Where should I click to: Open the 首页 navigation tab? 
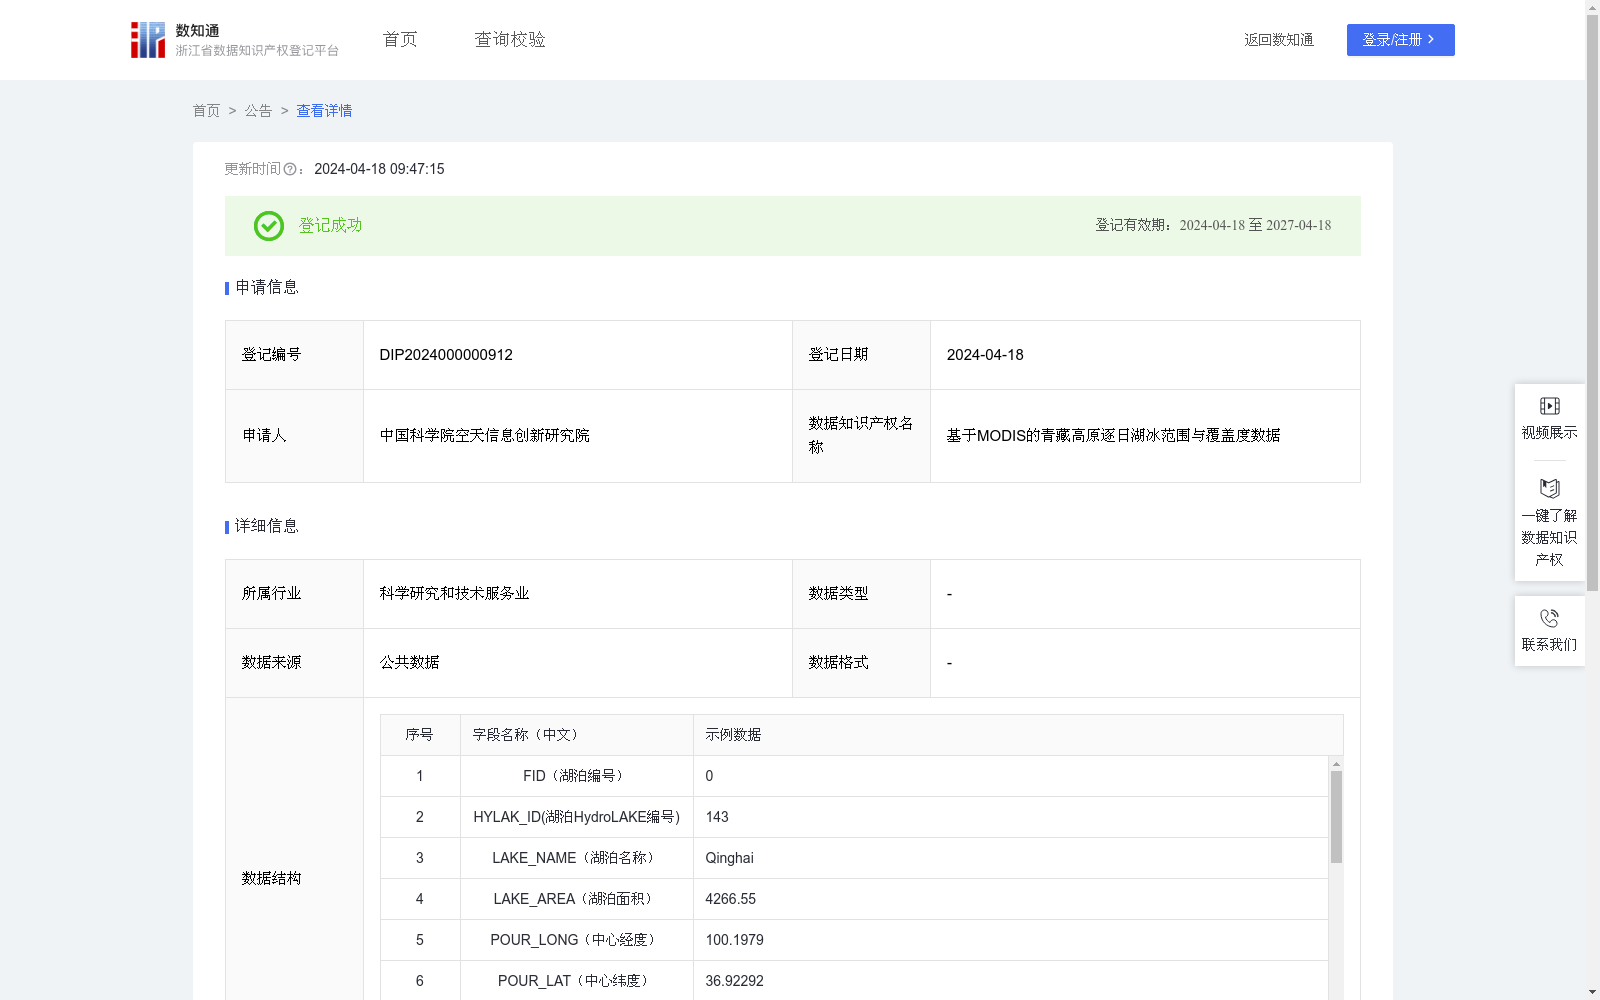click(x=400, y=39)
